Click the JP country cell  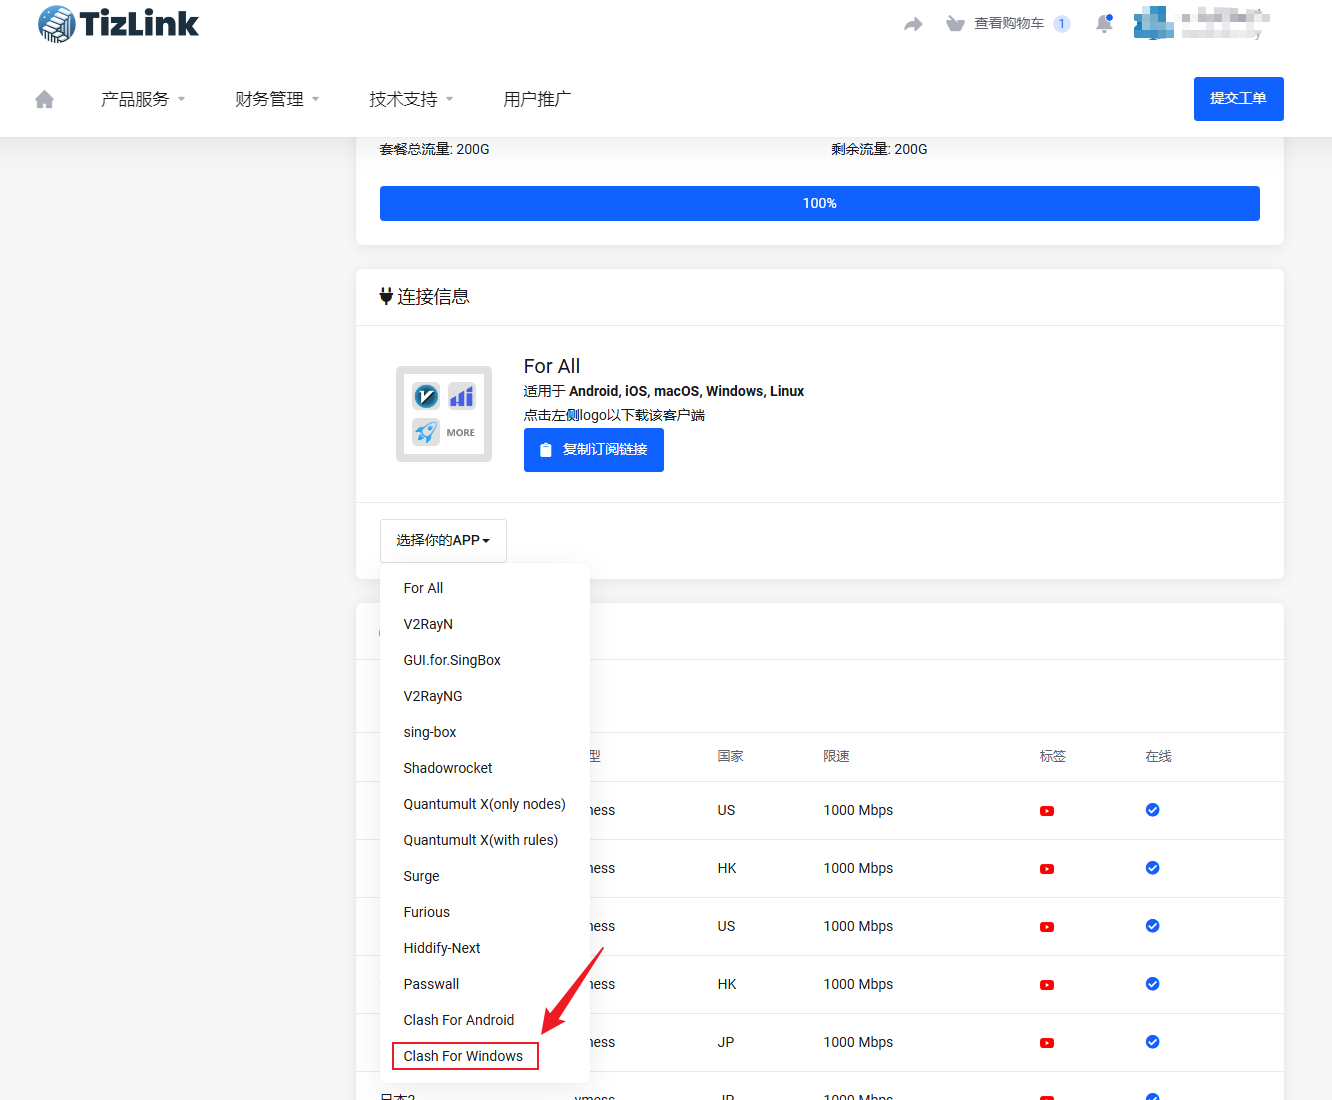click(726, 1042)
